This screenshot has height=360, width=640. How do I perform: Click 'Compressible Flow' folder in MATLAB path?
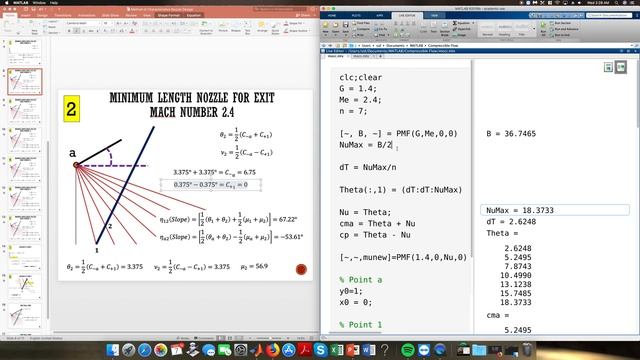click(443, 45)
